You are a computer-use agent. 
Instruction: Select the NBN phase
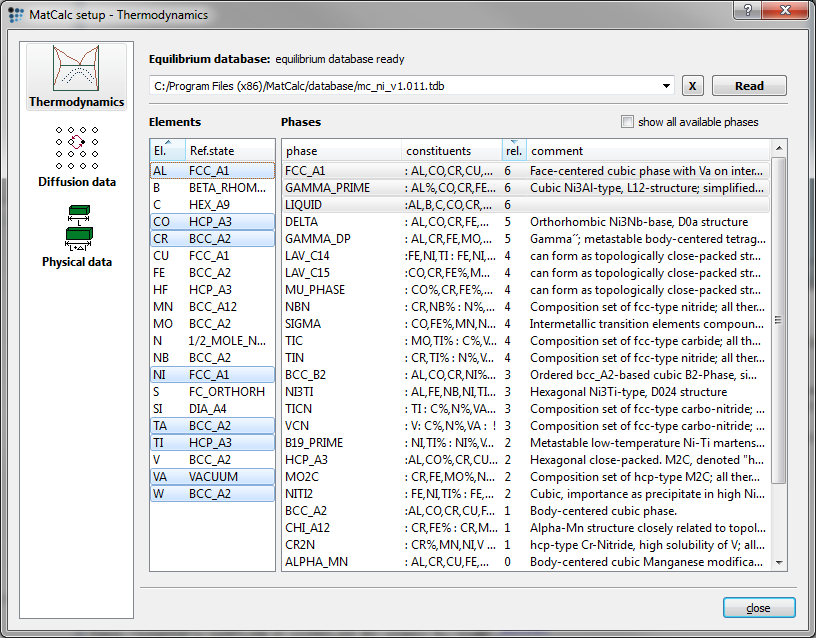tap(526, 307)
